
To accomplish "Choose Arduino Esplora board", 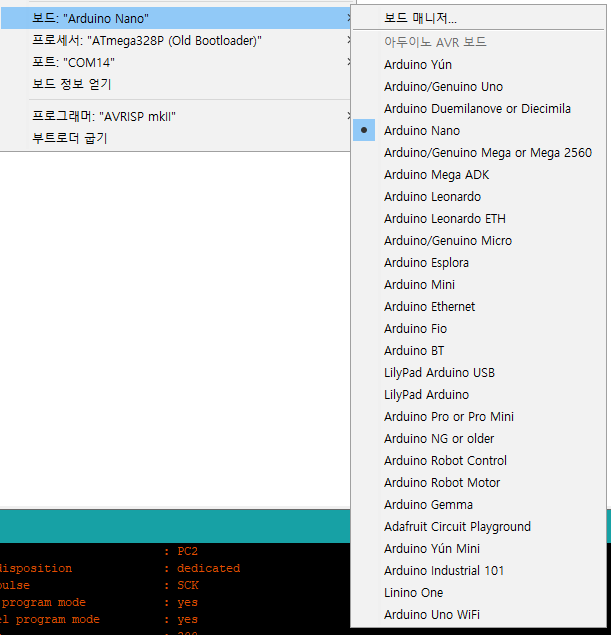I will pyautogui.click(x=479, y=262).
